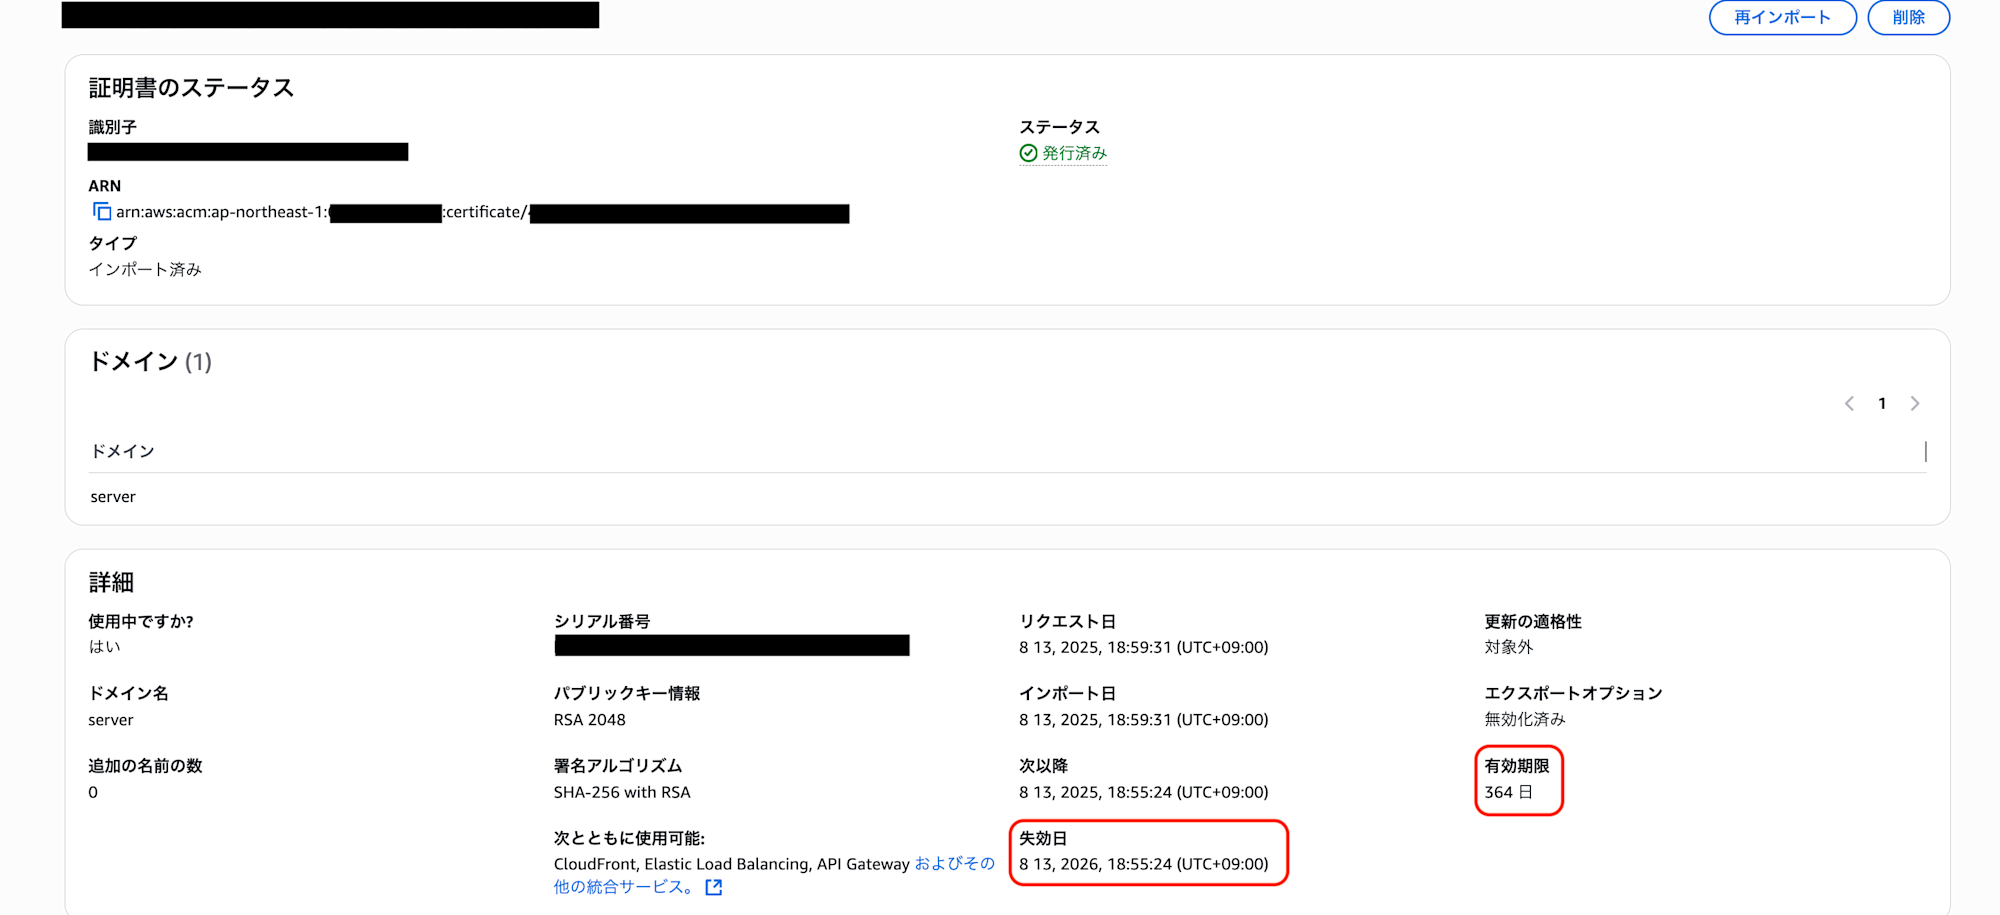Click the 証明書のステータス section heading
Viewport: 2000px width, 915px height.
(191, 88)
